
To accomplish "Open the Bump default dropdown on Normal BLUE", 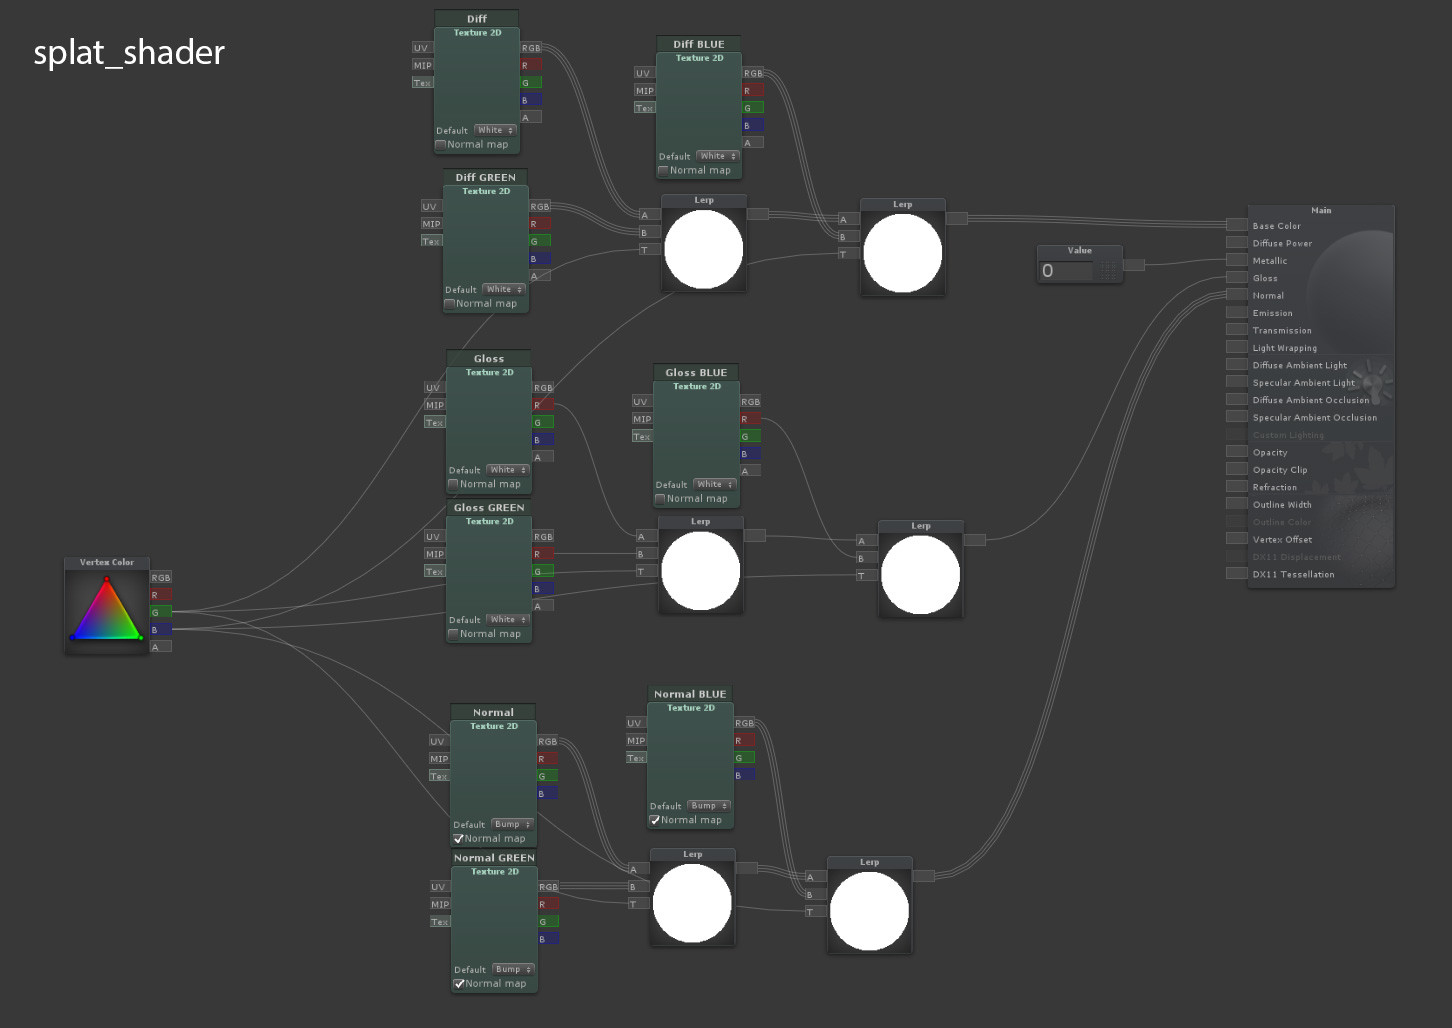I will (x=709, y=806).
